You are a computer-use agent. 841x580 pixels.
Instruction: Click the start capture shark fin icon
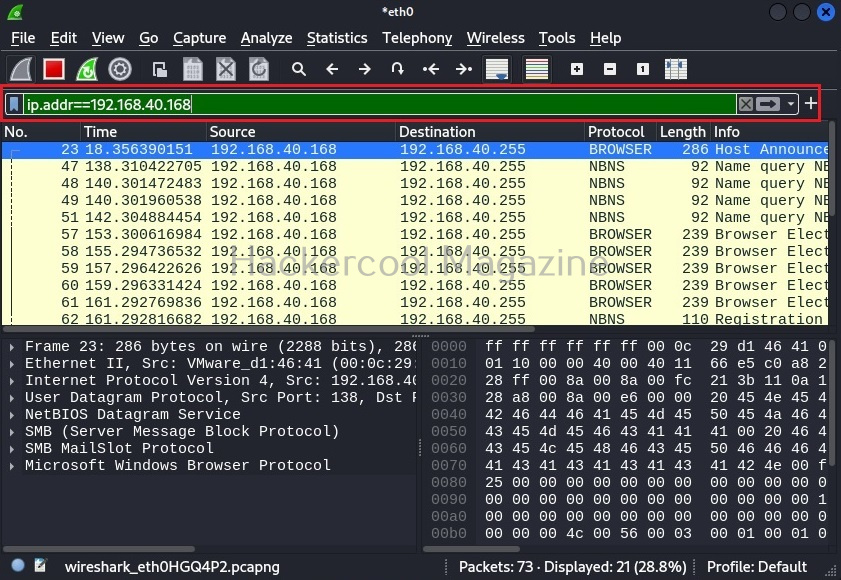tap(21, 69)
